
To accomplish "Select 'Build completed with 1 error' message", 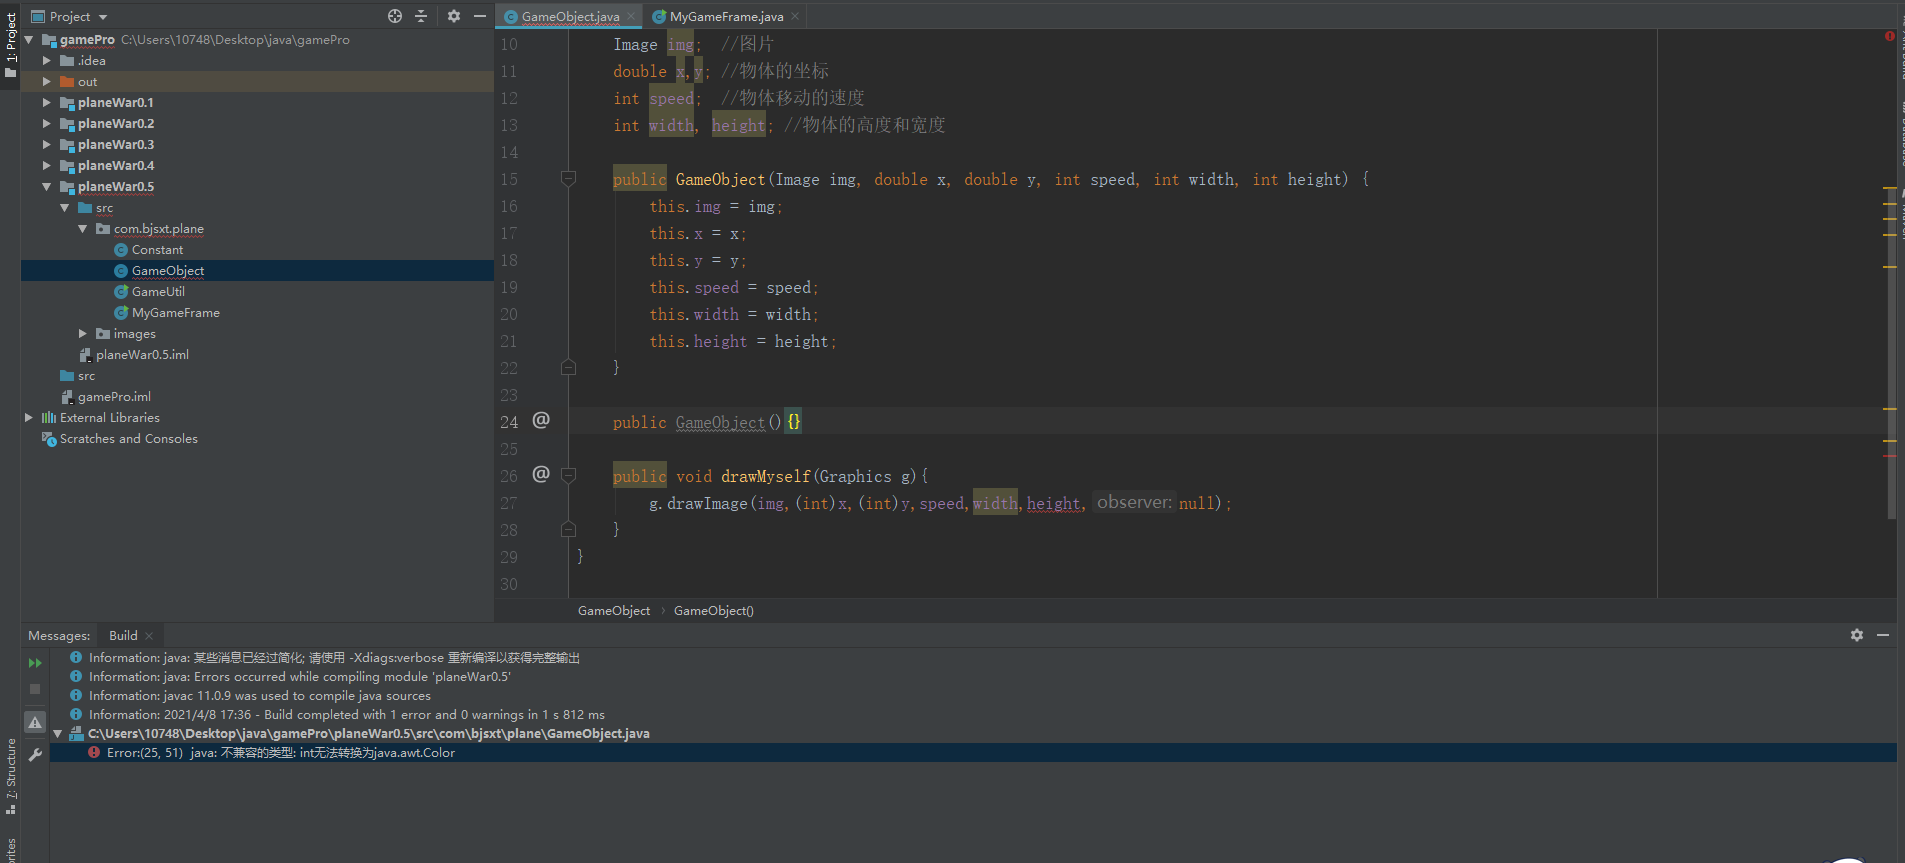I will [x=346, y=715].
